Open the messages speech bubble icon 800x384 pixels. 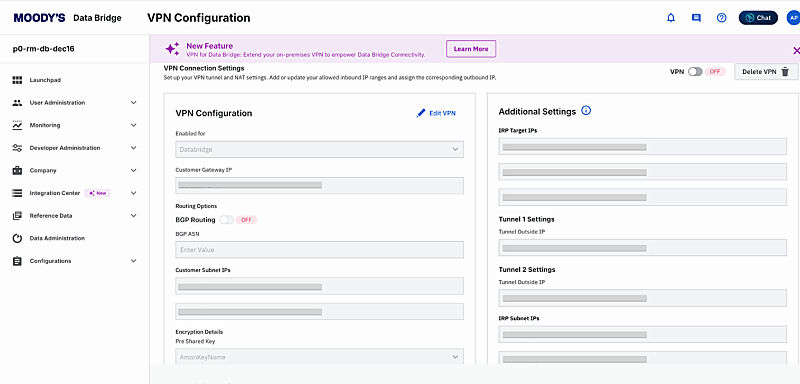696,18
